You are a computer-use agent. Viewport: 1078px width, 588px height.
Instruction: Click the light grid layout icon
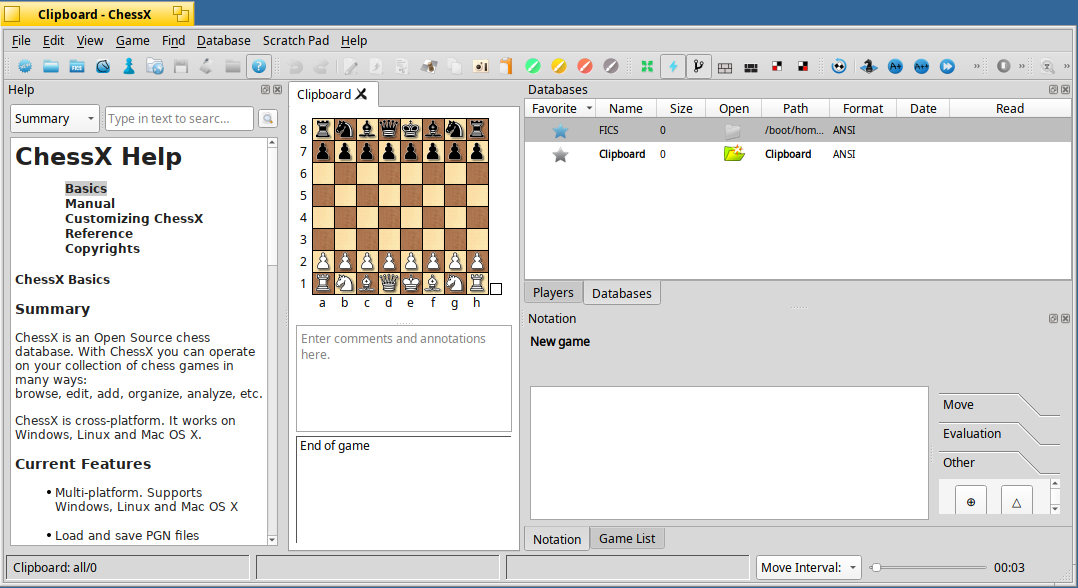(725, 67)
